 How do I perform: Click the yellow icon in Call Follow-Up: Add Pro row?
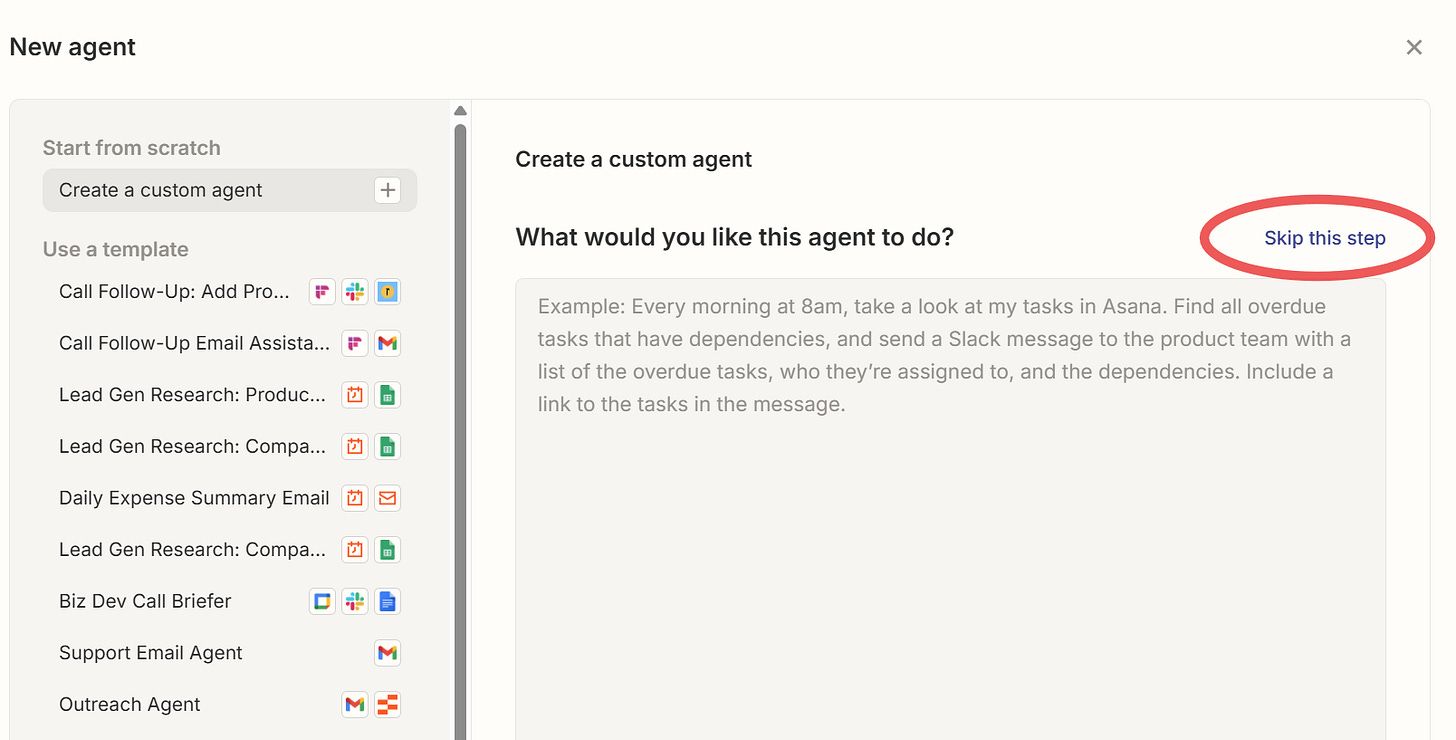[387, 292]
